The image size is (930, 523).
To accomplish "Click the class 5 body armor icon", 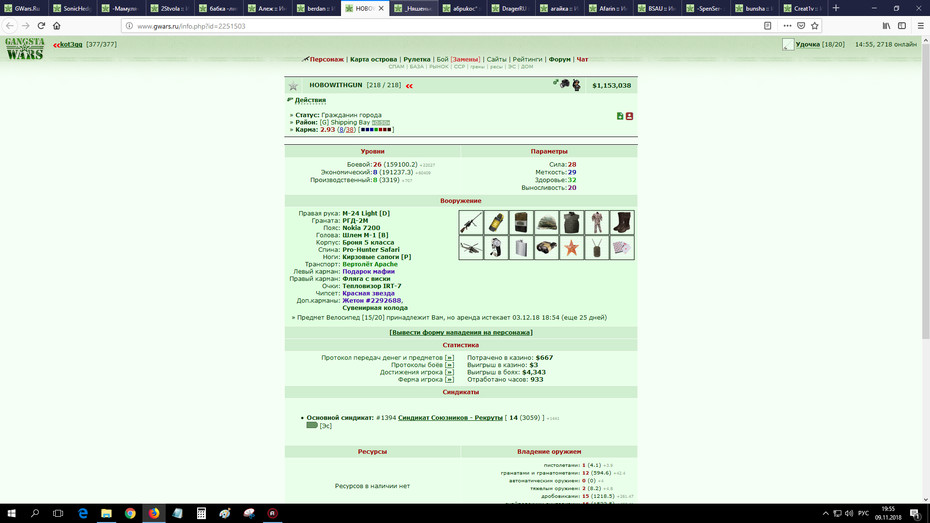I will (571, 222).
